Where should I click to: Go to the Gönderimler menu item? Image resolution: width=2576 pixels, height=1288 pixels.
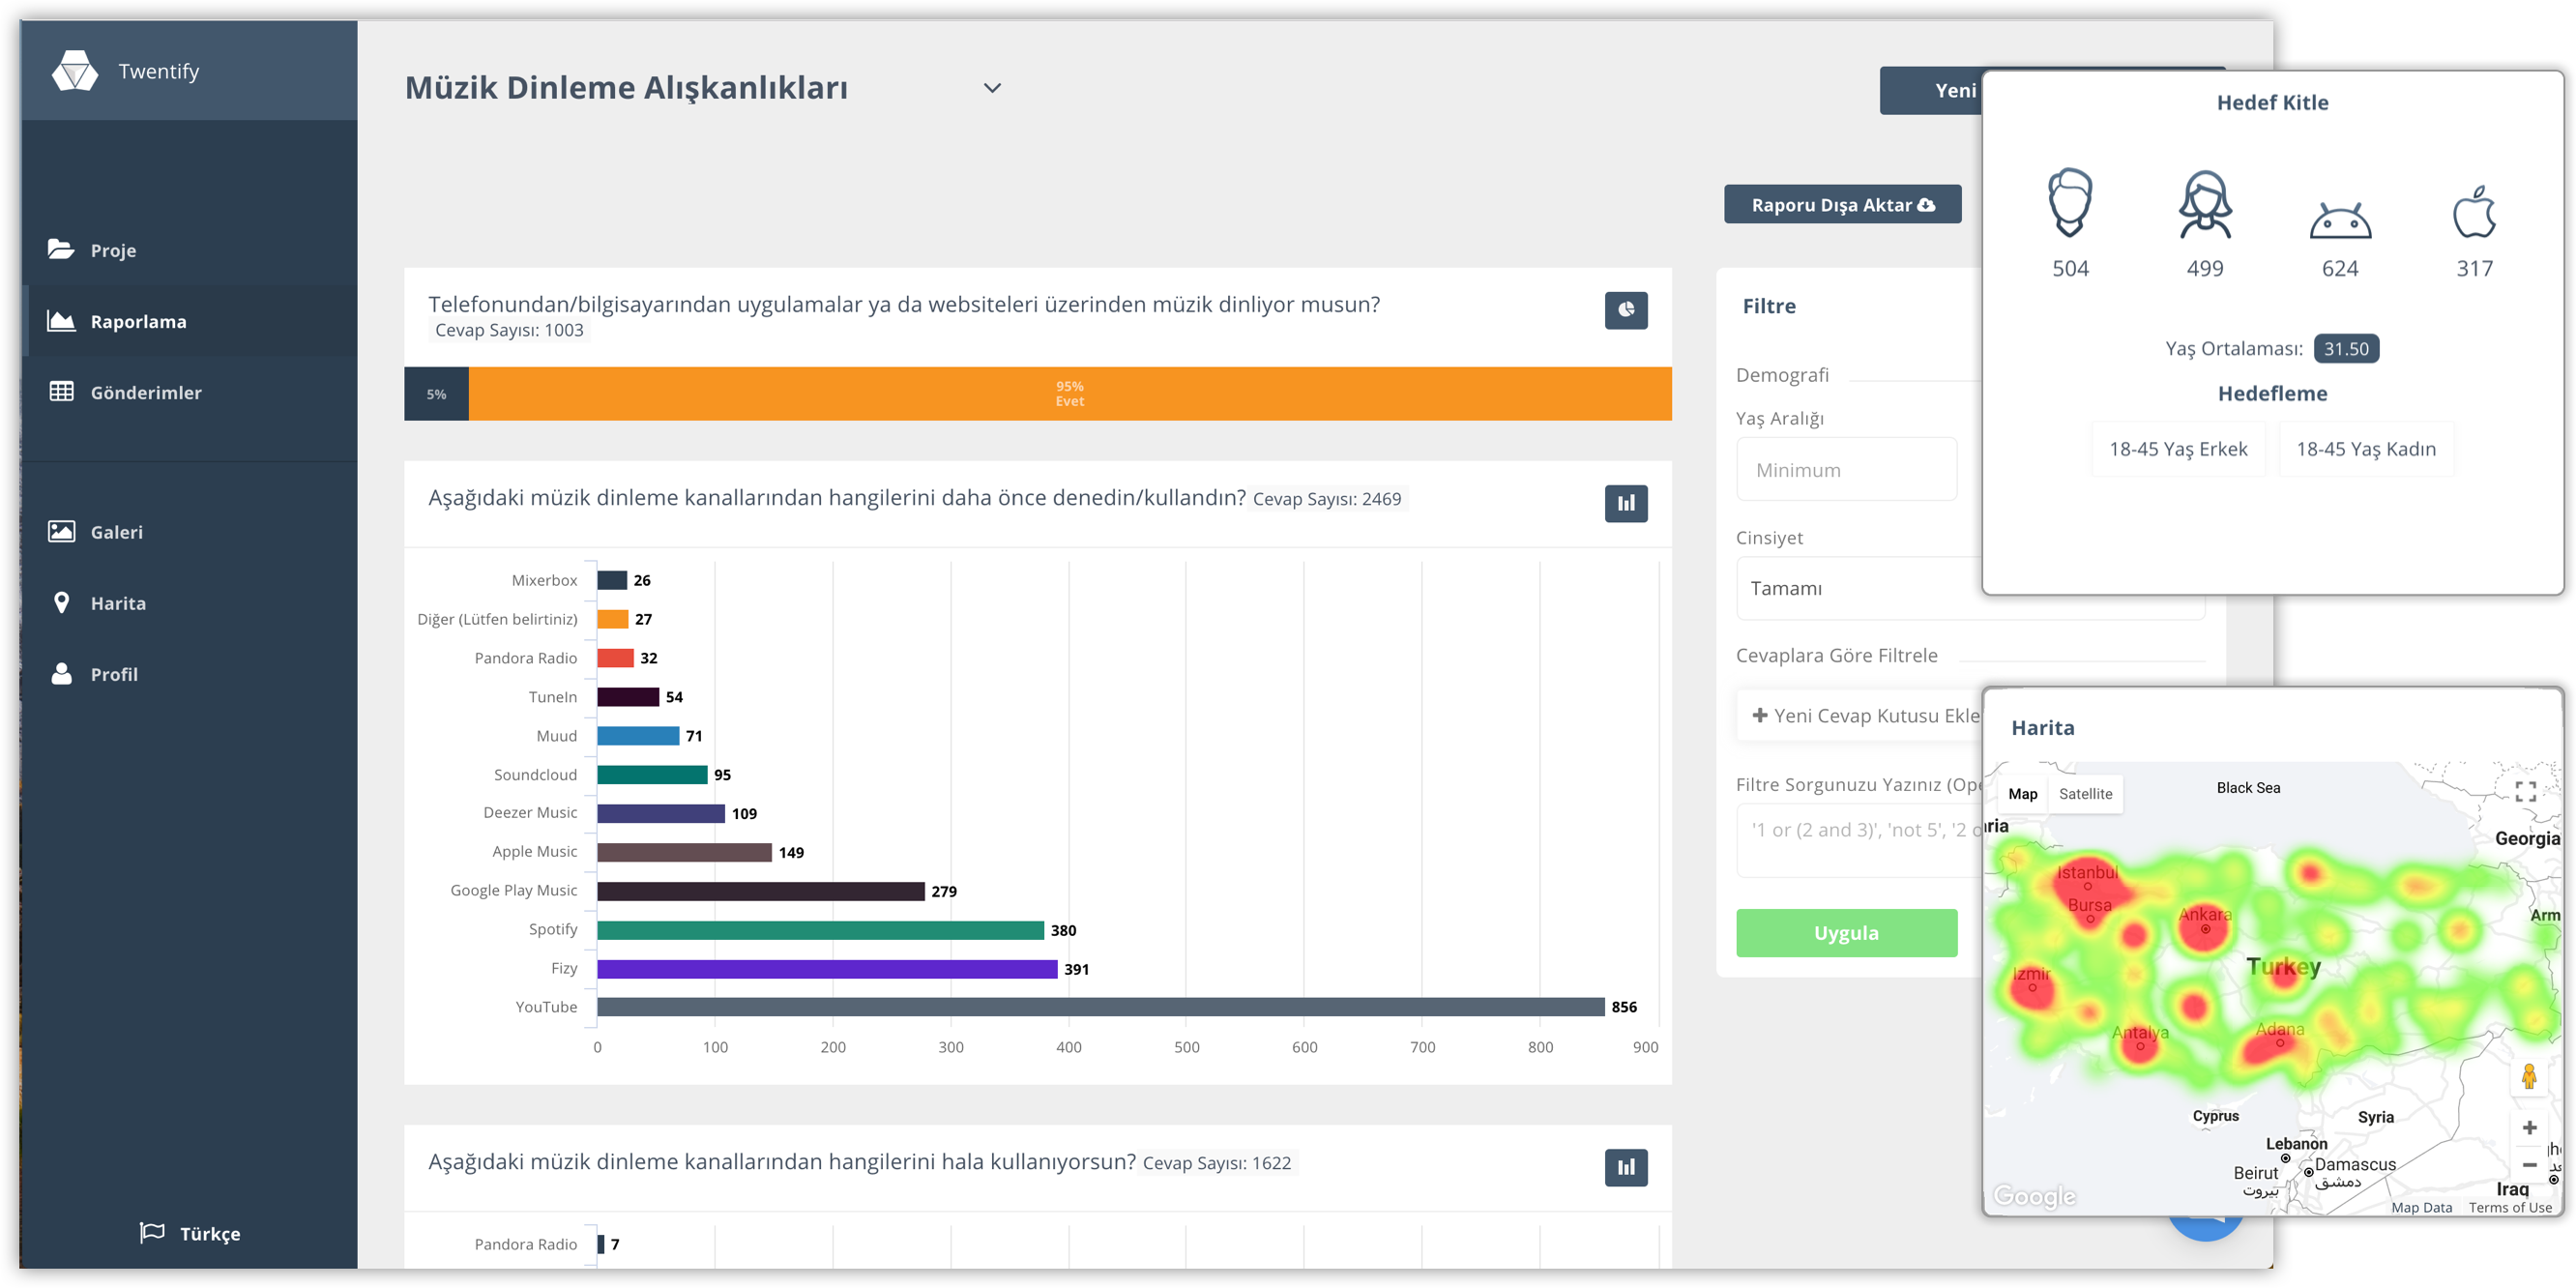click(x=188, y=391)
